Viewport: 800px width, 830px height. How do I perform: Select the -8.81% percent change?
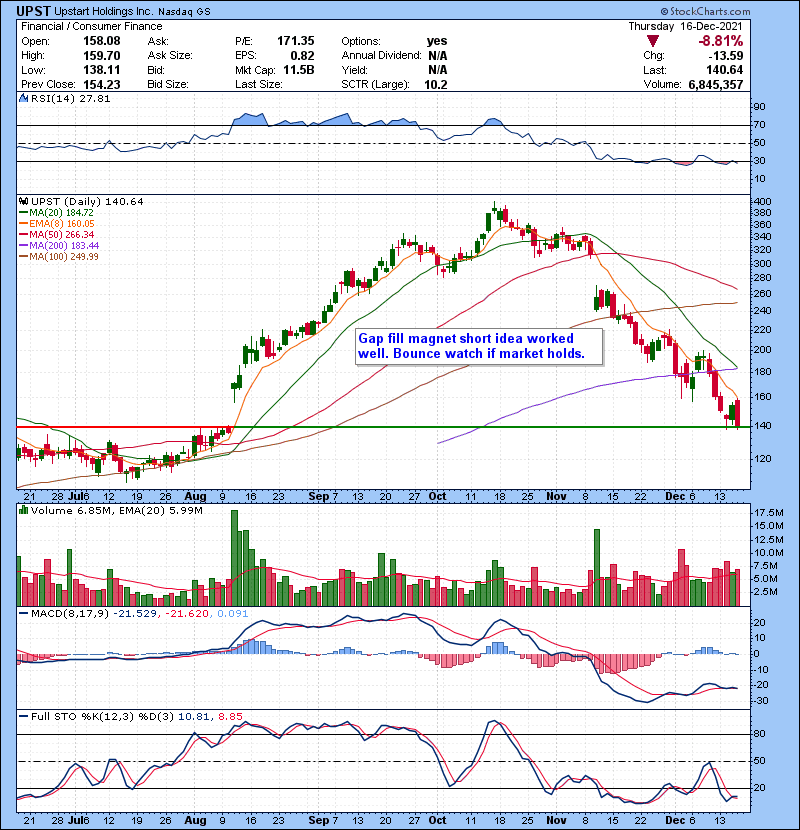720,41
